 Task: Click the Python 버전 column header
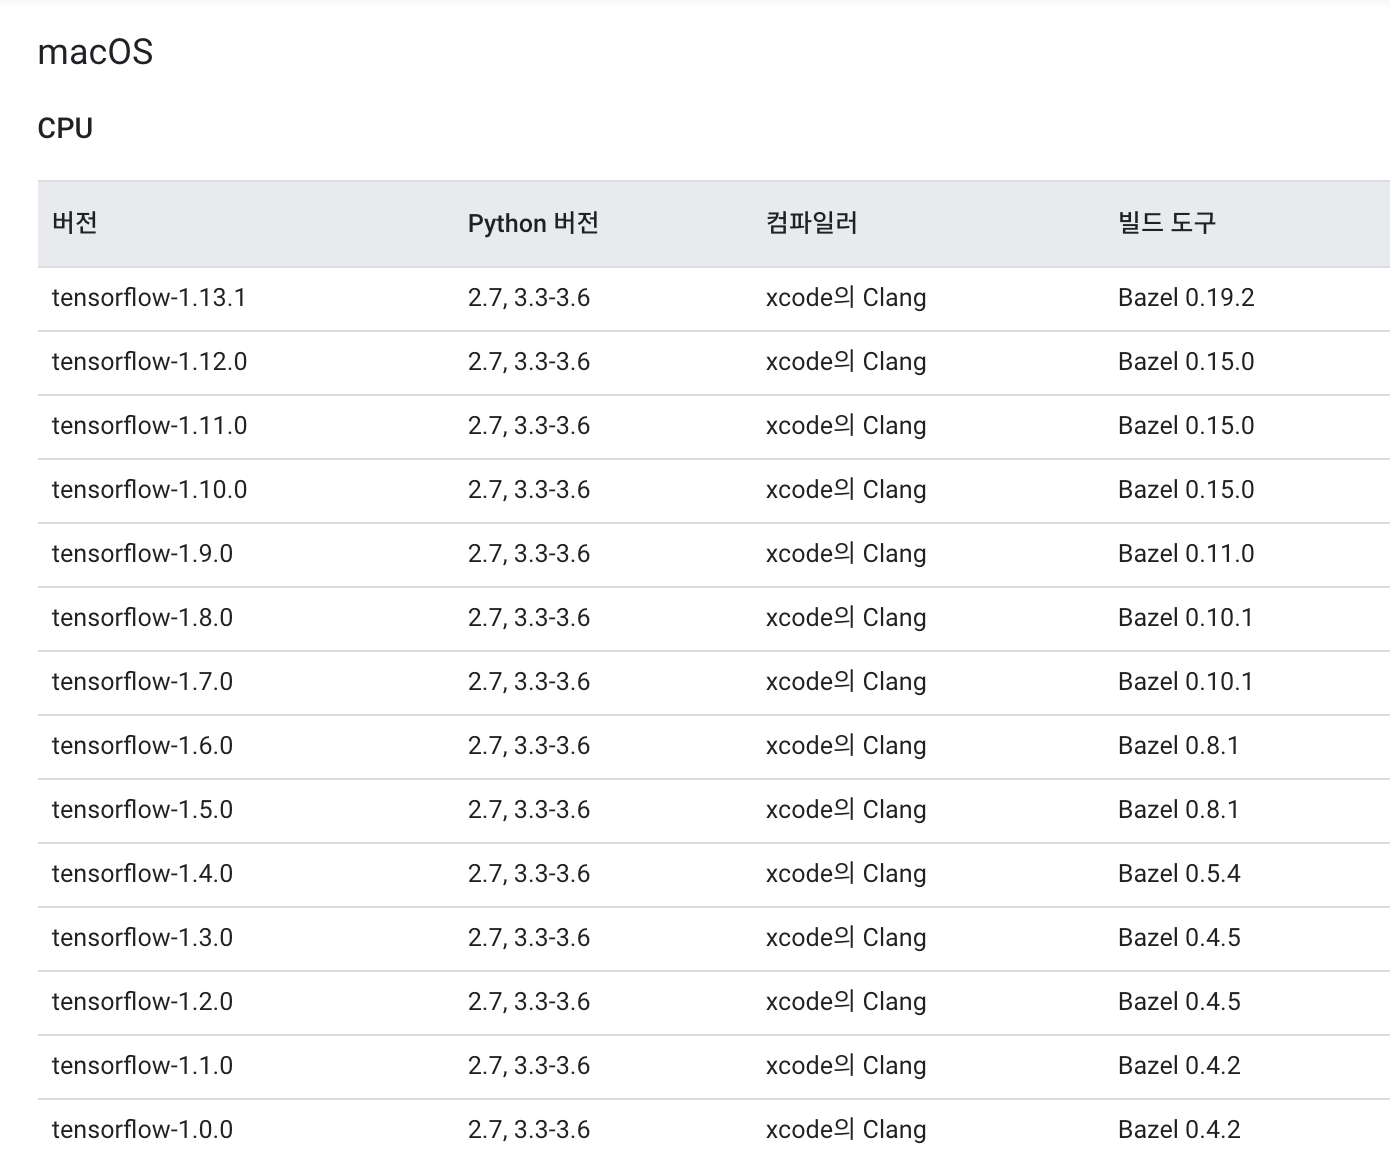click(x=533, y=222)
